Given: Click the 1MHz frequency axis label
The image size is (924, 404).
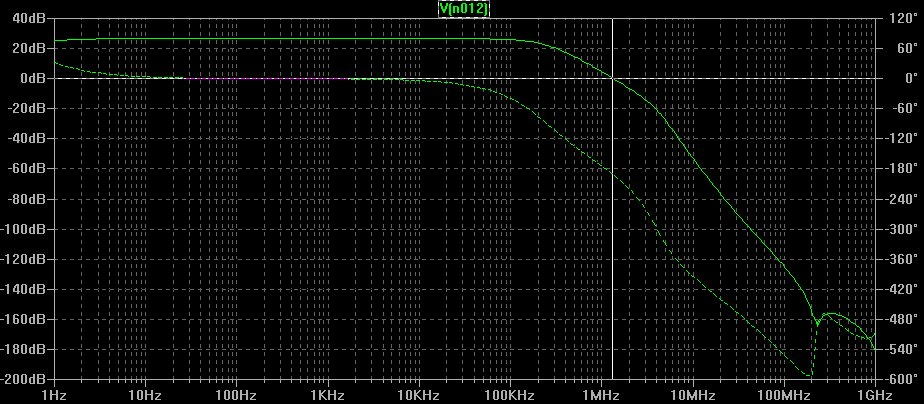Looking at the screenshot, I should tap(602, 394).
